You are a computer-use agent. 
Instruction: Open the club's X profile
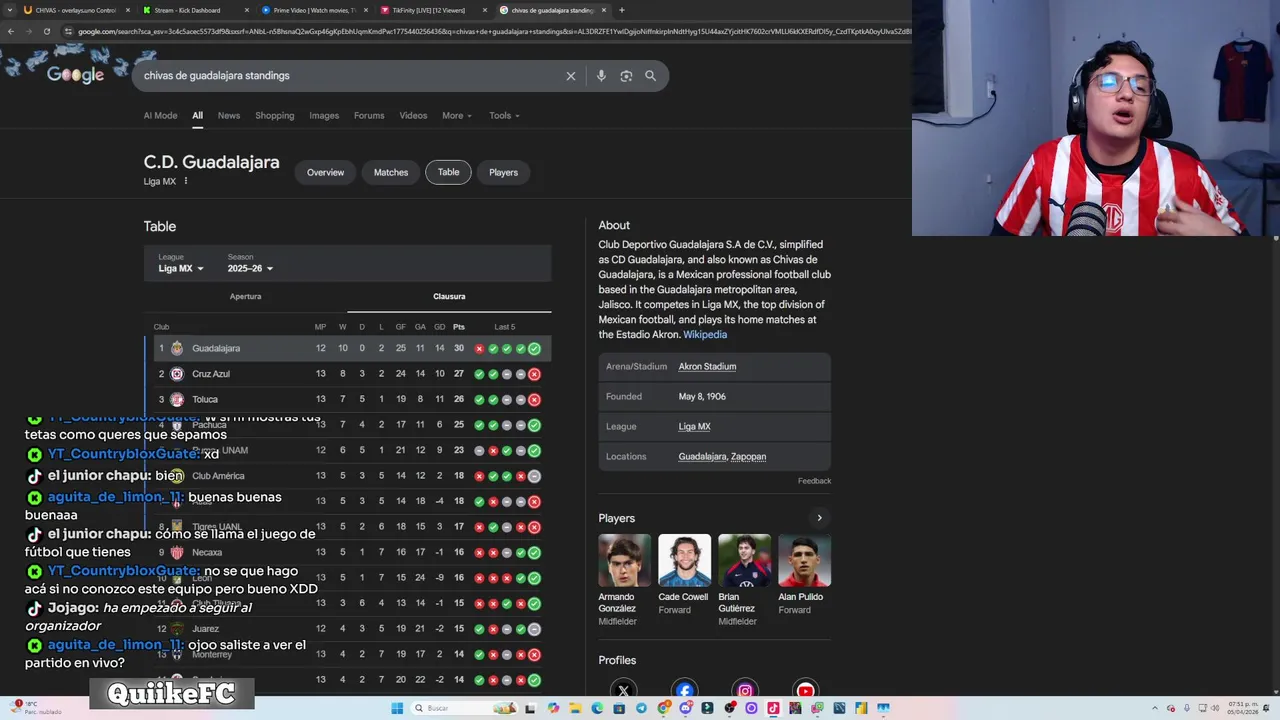(x=624, y=690)
